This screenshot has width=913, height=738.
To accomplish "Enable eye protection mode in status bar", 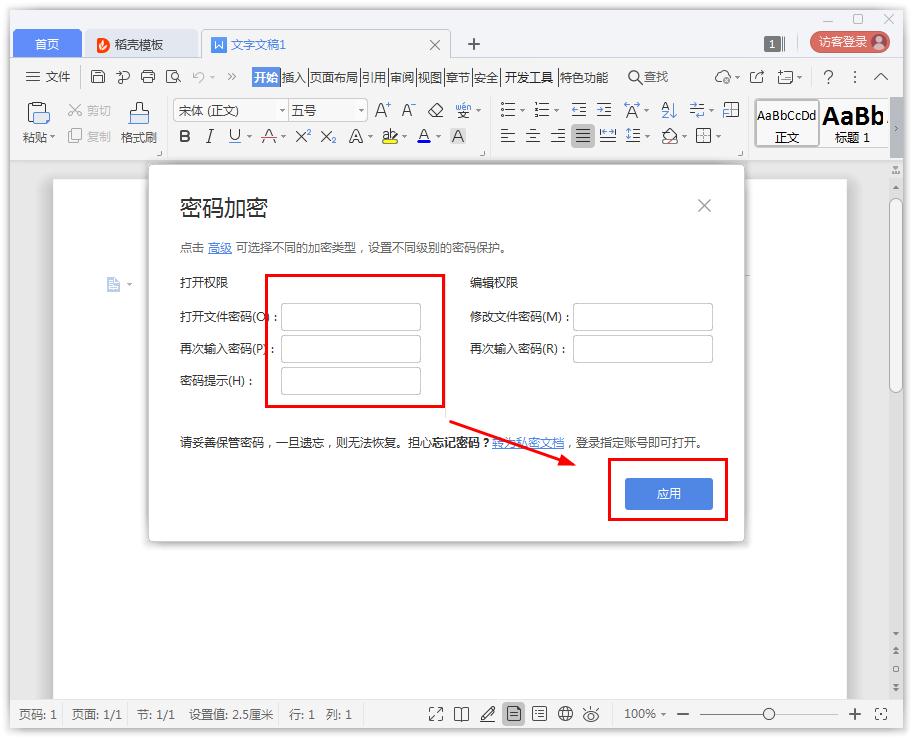I will tap(592, 714).
